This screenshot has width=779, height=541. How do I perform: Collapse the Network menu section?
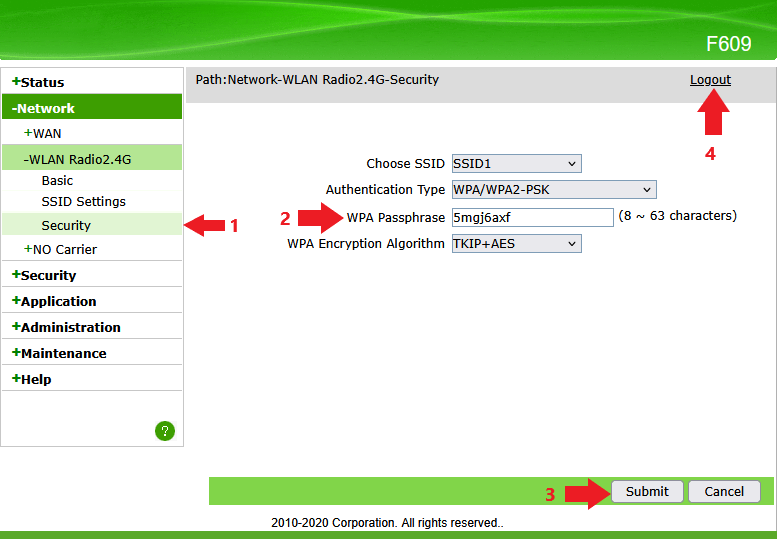click(43, 108)
